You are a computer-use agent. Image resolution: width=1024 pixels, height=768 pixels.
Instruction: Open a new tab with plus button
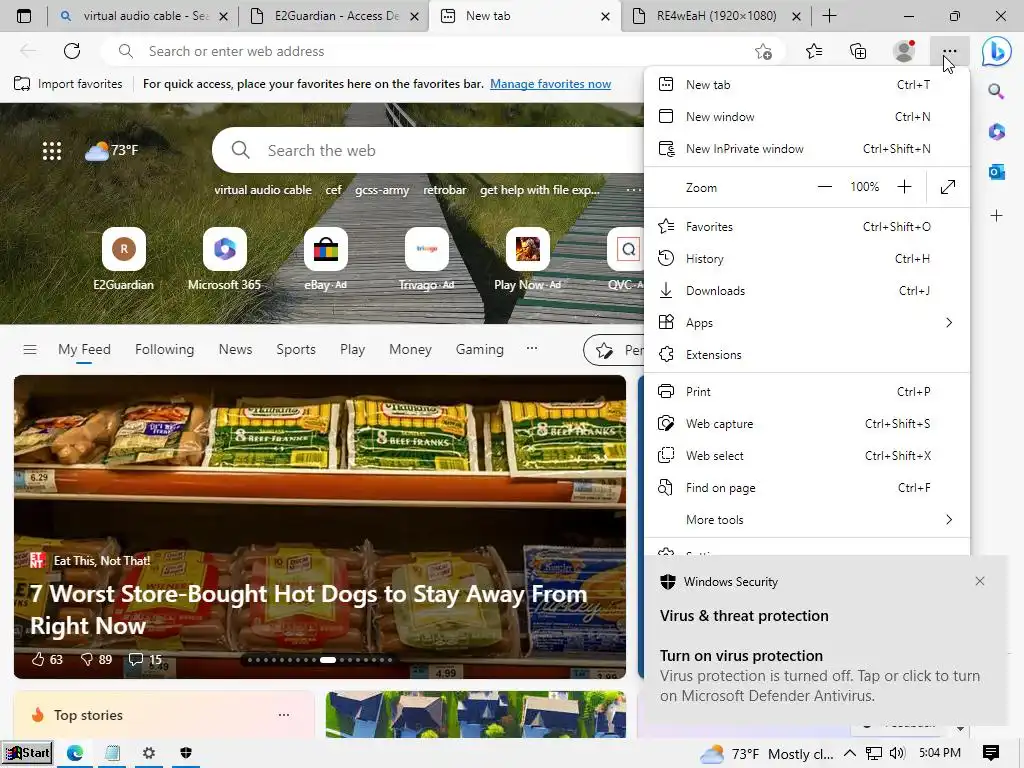[829, 16]
